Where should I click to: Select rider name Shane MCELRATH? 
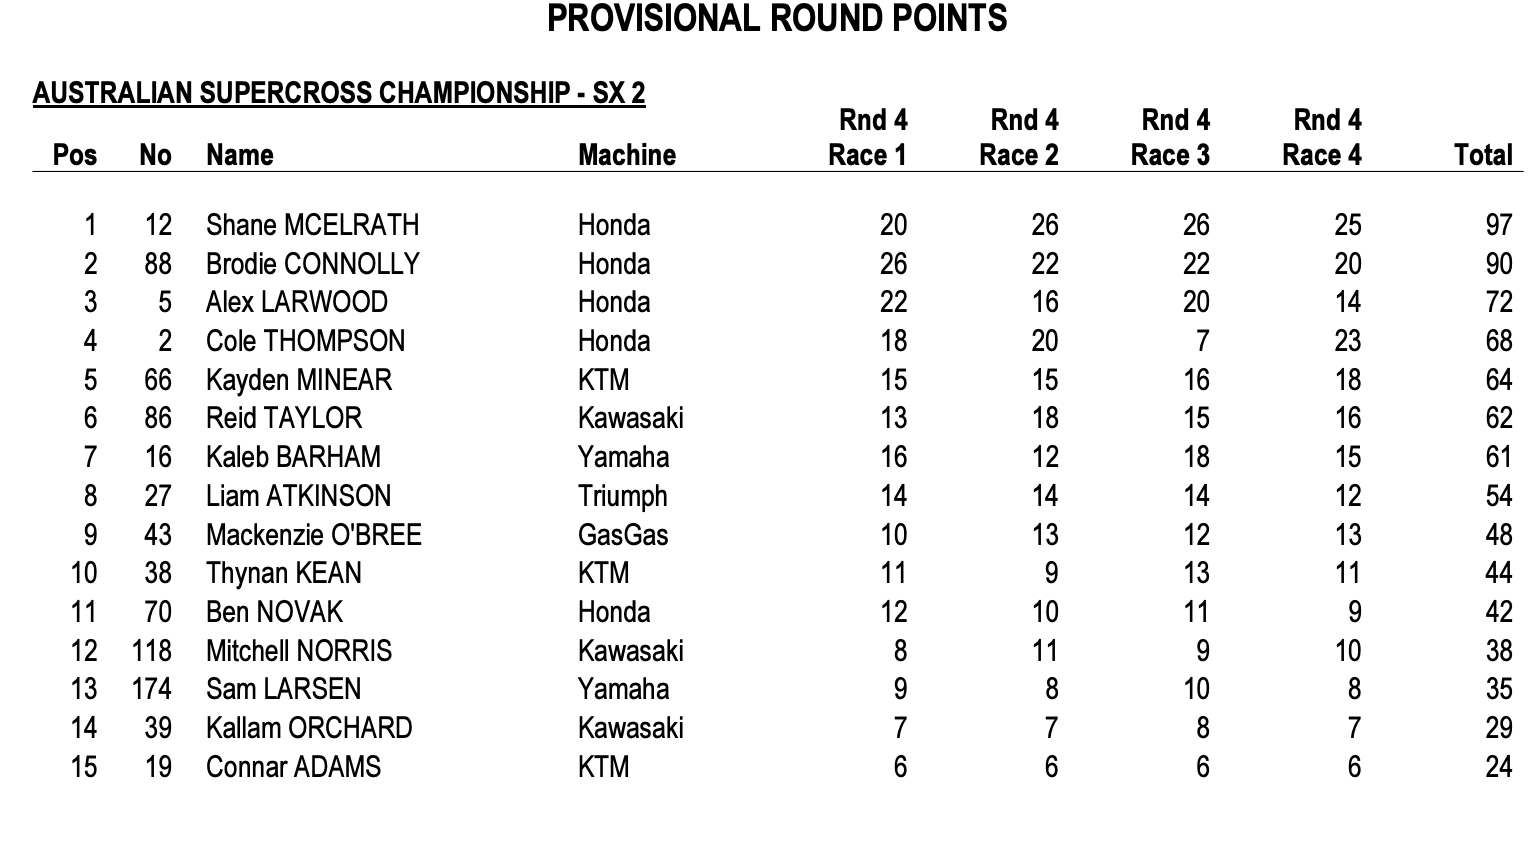[312, 225]
